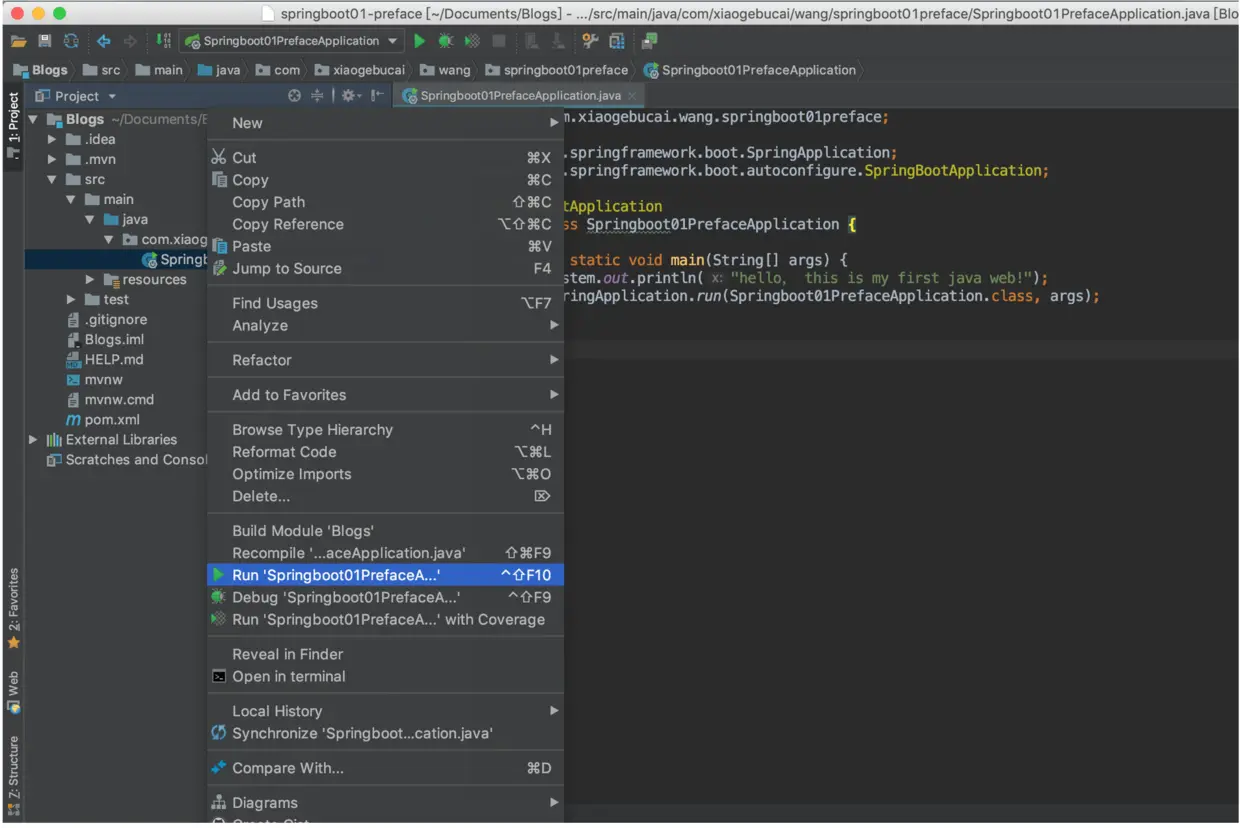The width and height of the screenshot is (1240, 828).
Task: Click the Collapse All icon in the Project panel
Action: [317, 96]
